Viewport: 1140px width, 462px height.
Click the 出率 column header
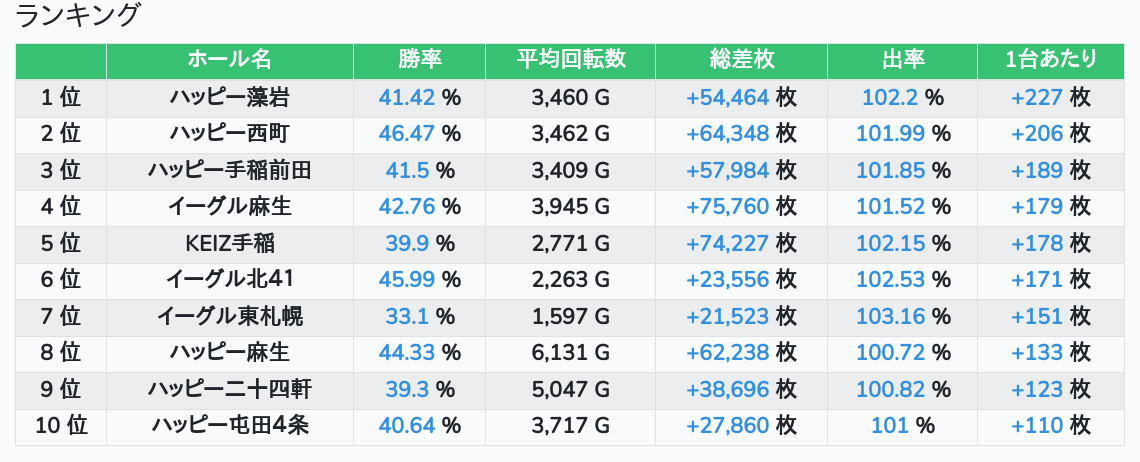point(902,60)
